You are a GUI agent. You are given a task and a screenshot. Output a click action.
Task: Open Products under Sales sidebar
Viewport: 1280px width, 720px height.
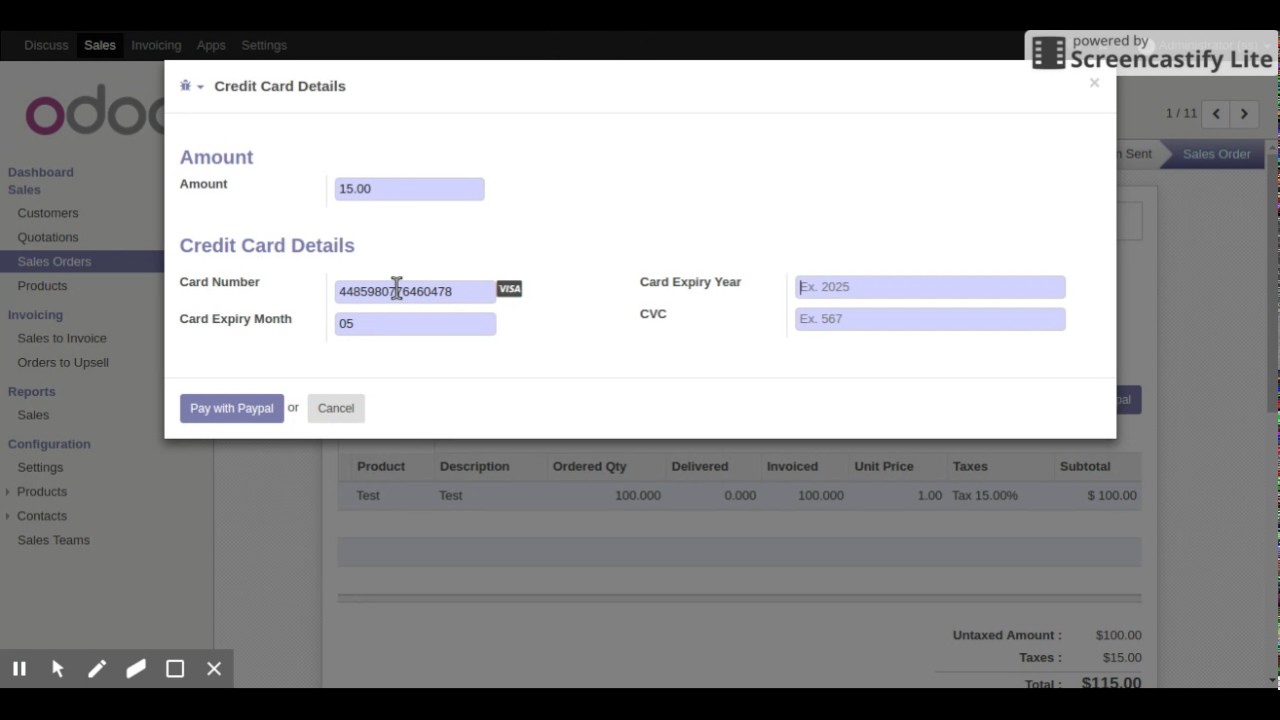42,286
